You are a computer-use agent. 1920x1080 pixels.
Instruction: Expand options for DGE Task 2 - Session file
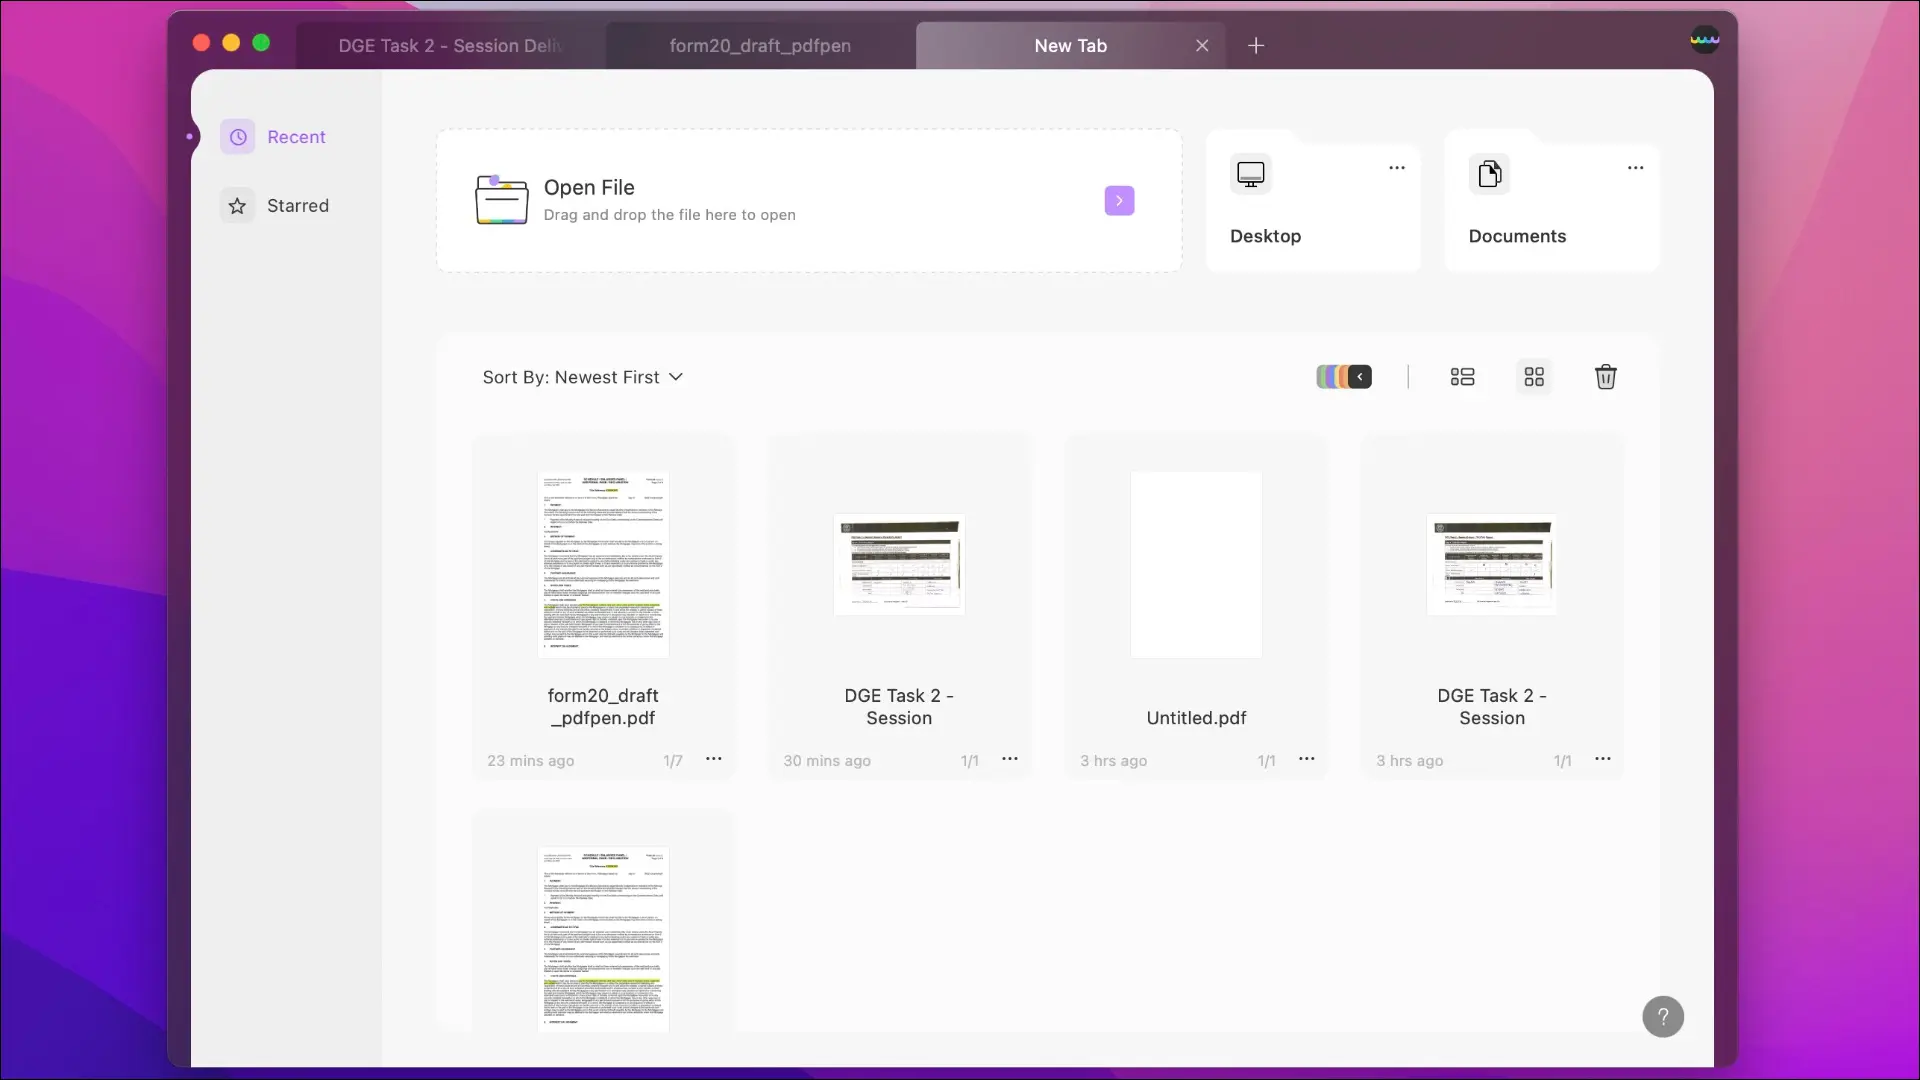point(1010,760)
